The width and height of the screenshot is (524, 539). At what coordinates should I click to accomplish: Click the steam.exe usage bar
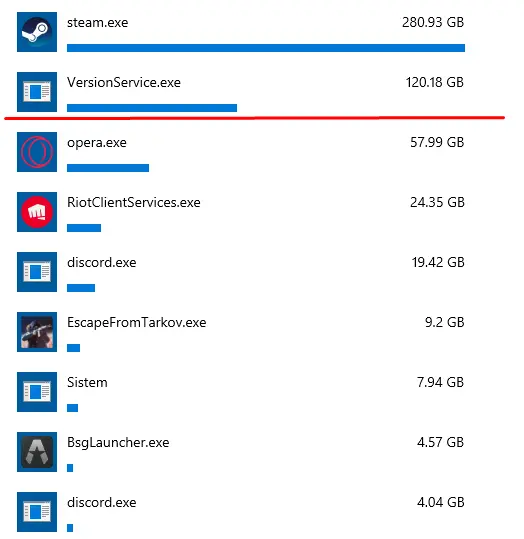coord(266,48)
